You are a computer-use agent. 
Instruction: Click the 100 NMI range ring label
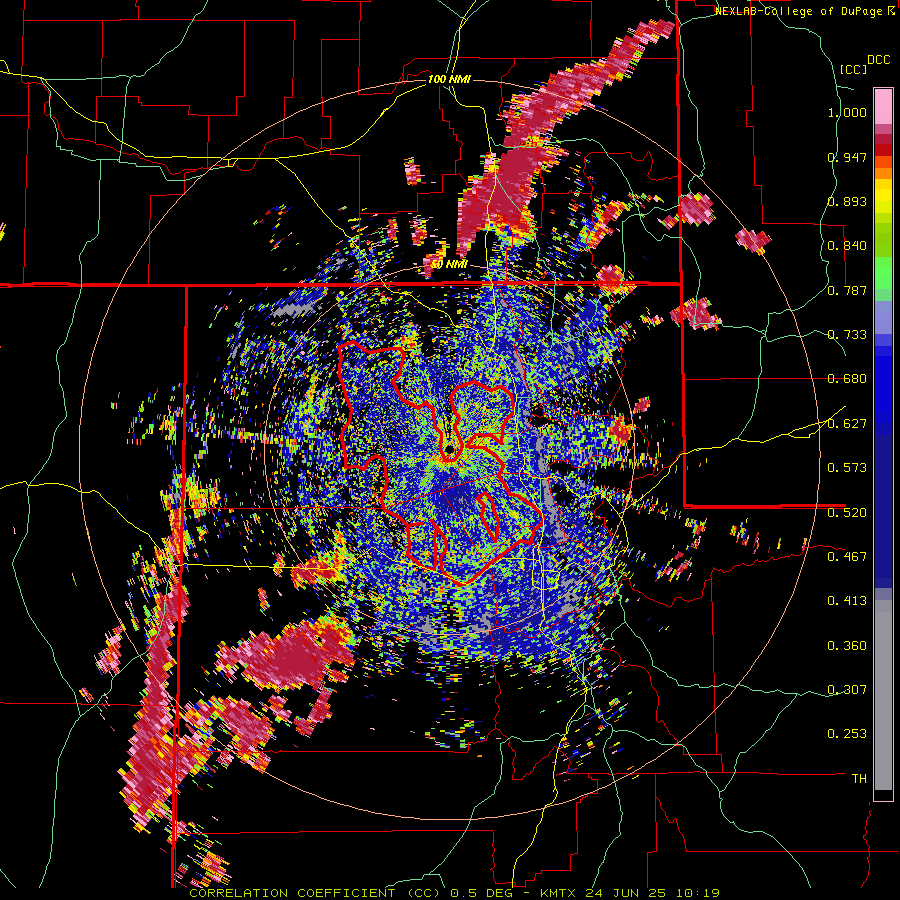coord(449,79)
